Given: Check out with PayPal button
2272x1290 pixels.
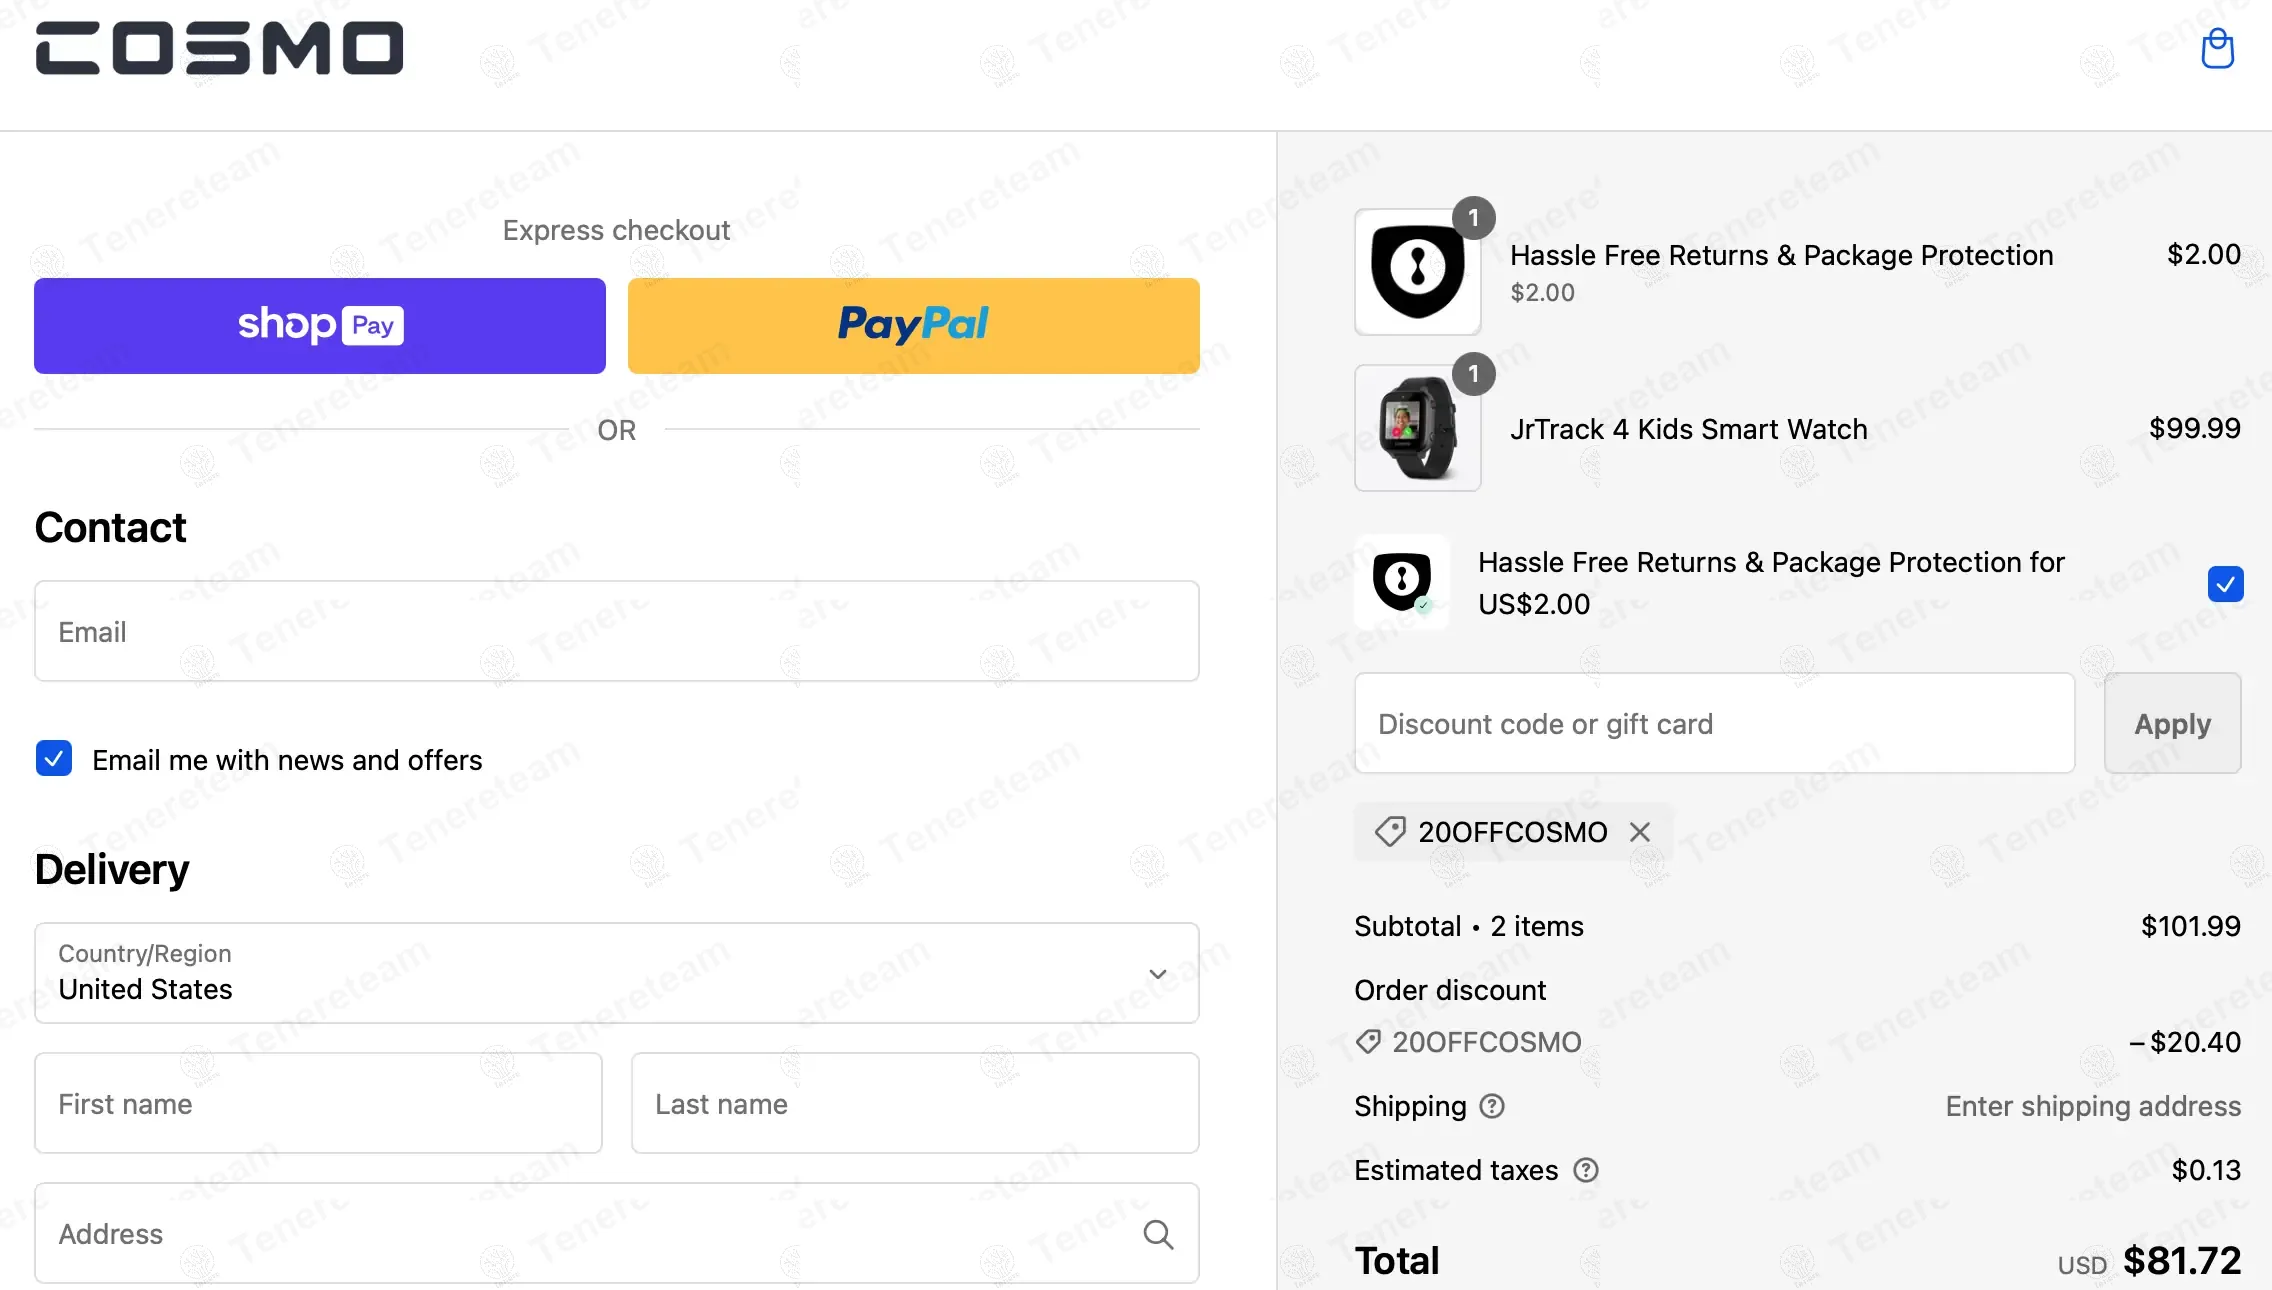Looking at the screenshot, I should click(x=913, y=326).
